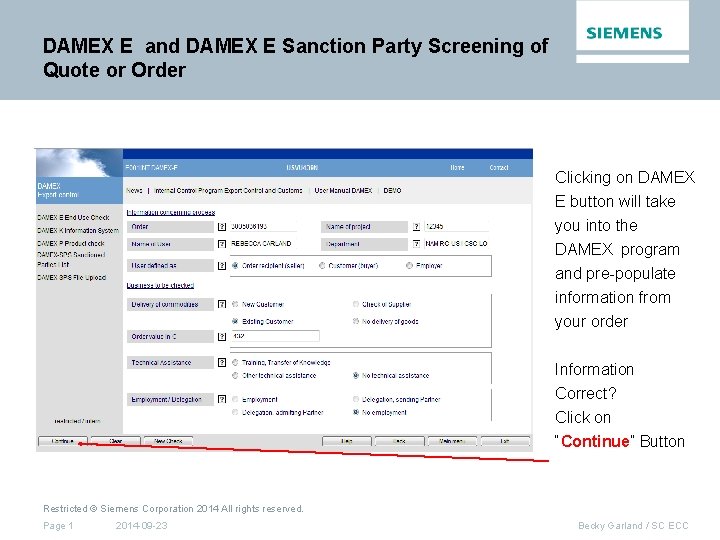The width and height of the screenshot is (720, 540).
Task: Click the Clear button
Action: click(116, 441)
